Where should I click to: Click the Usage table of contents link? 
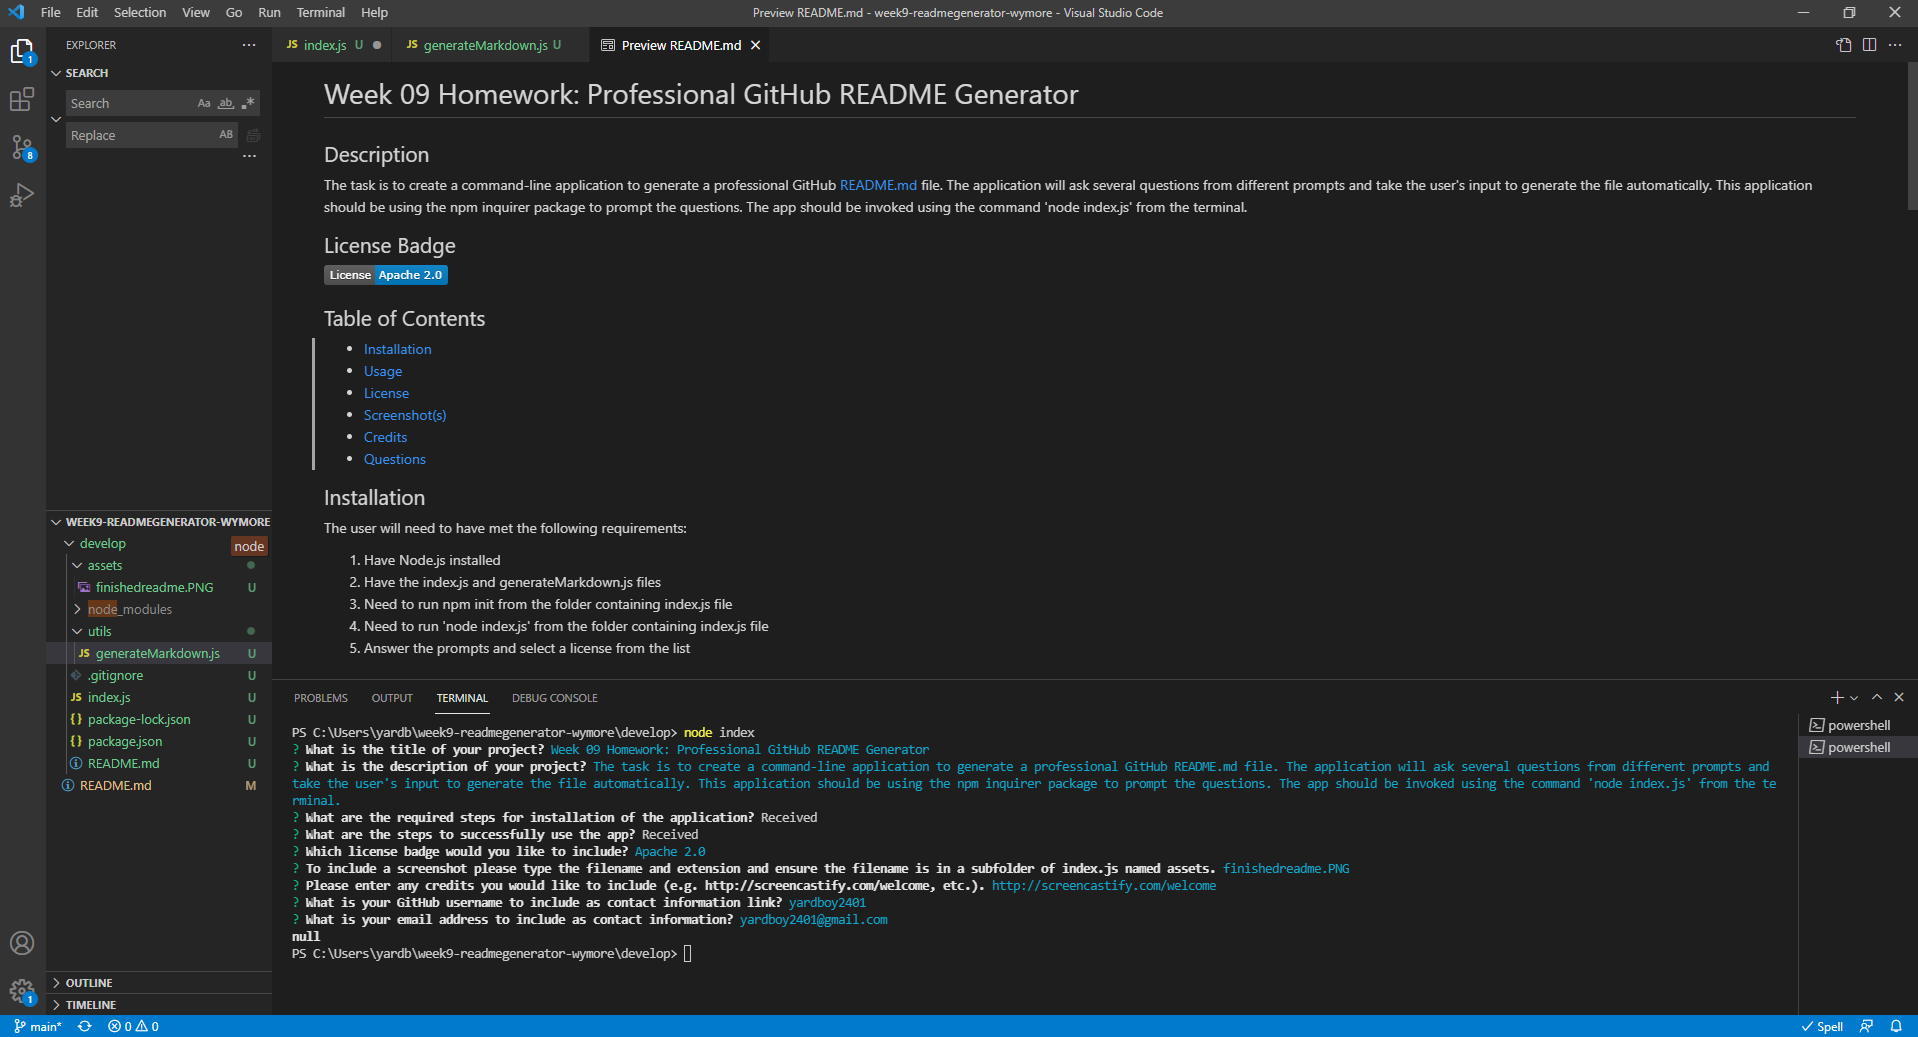point(383,371)
